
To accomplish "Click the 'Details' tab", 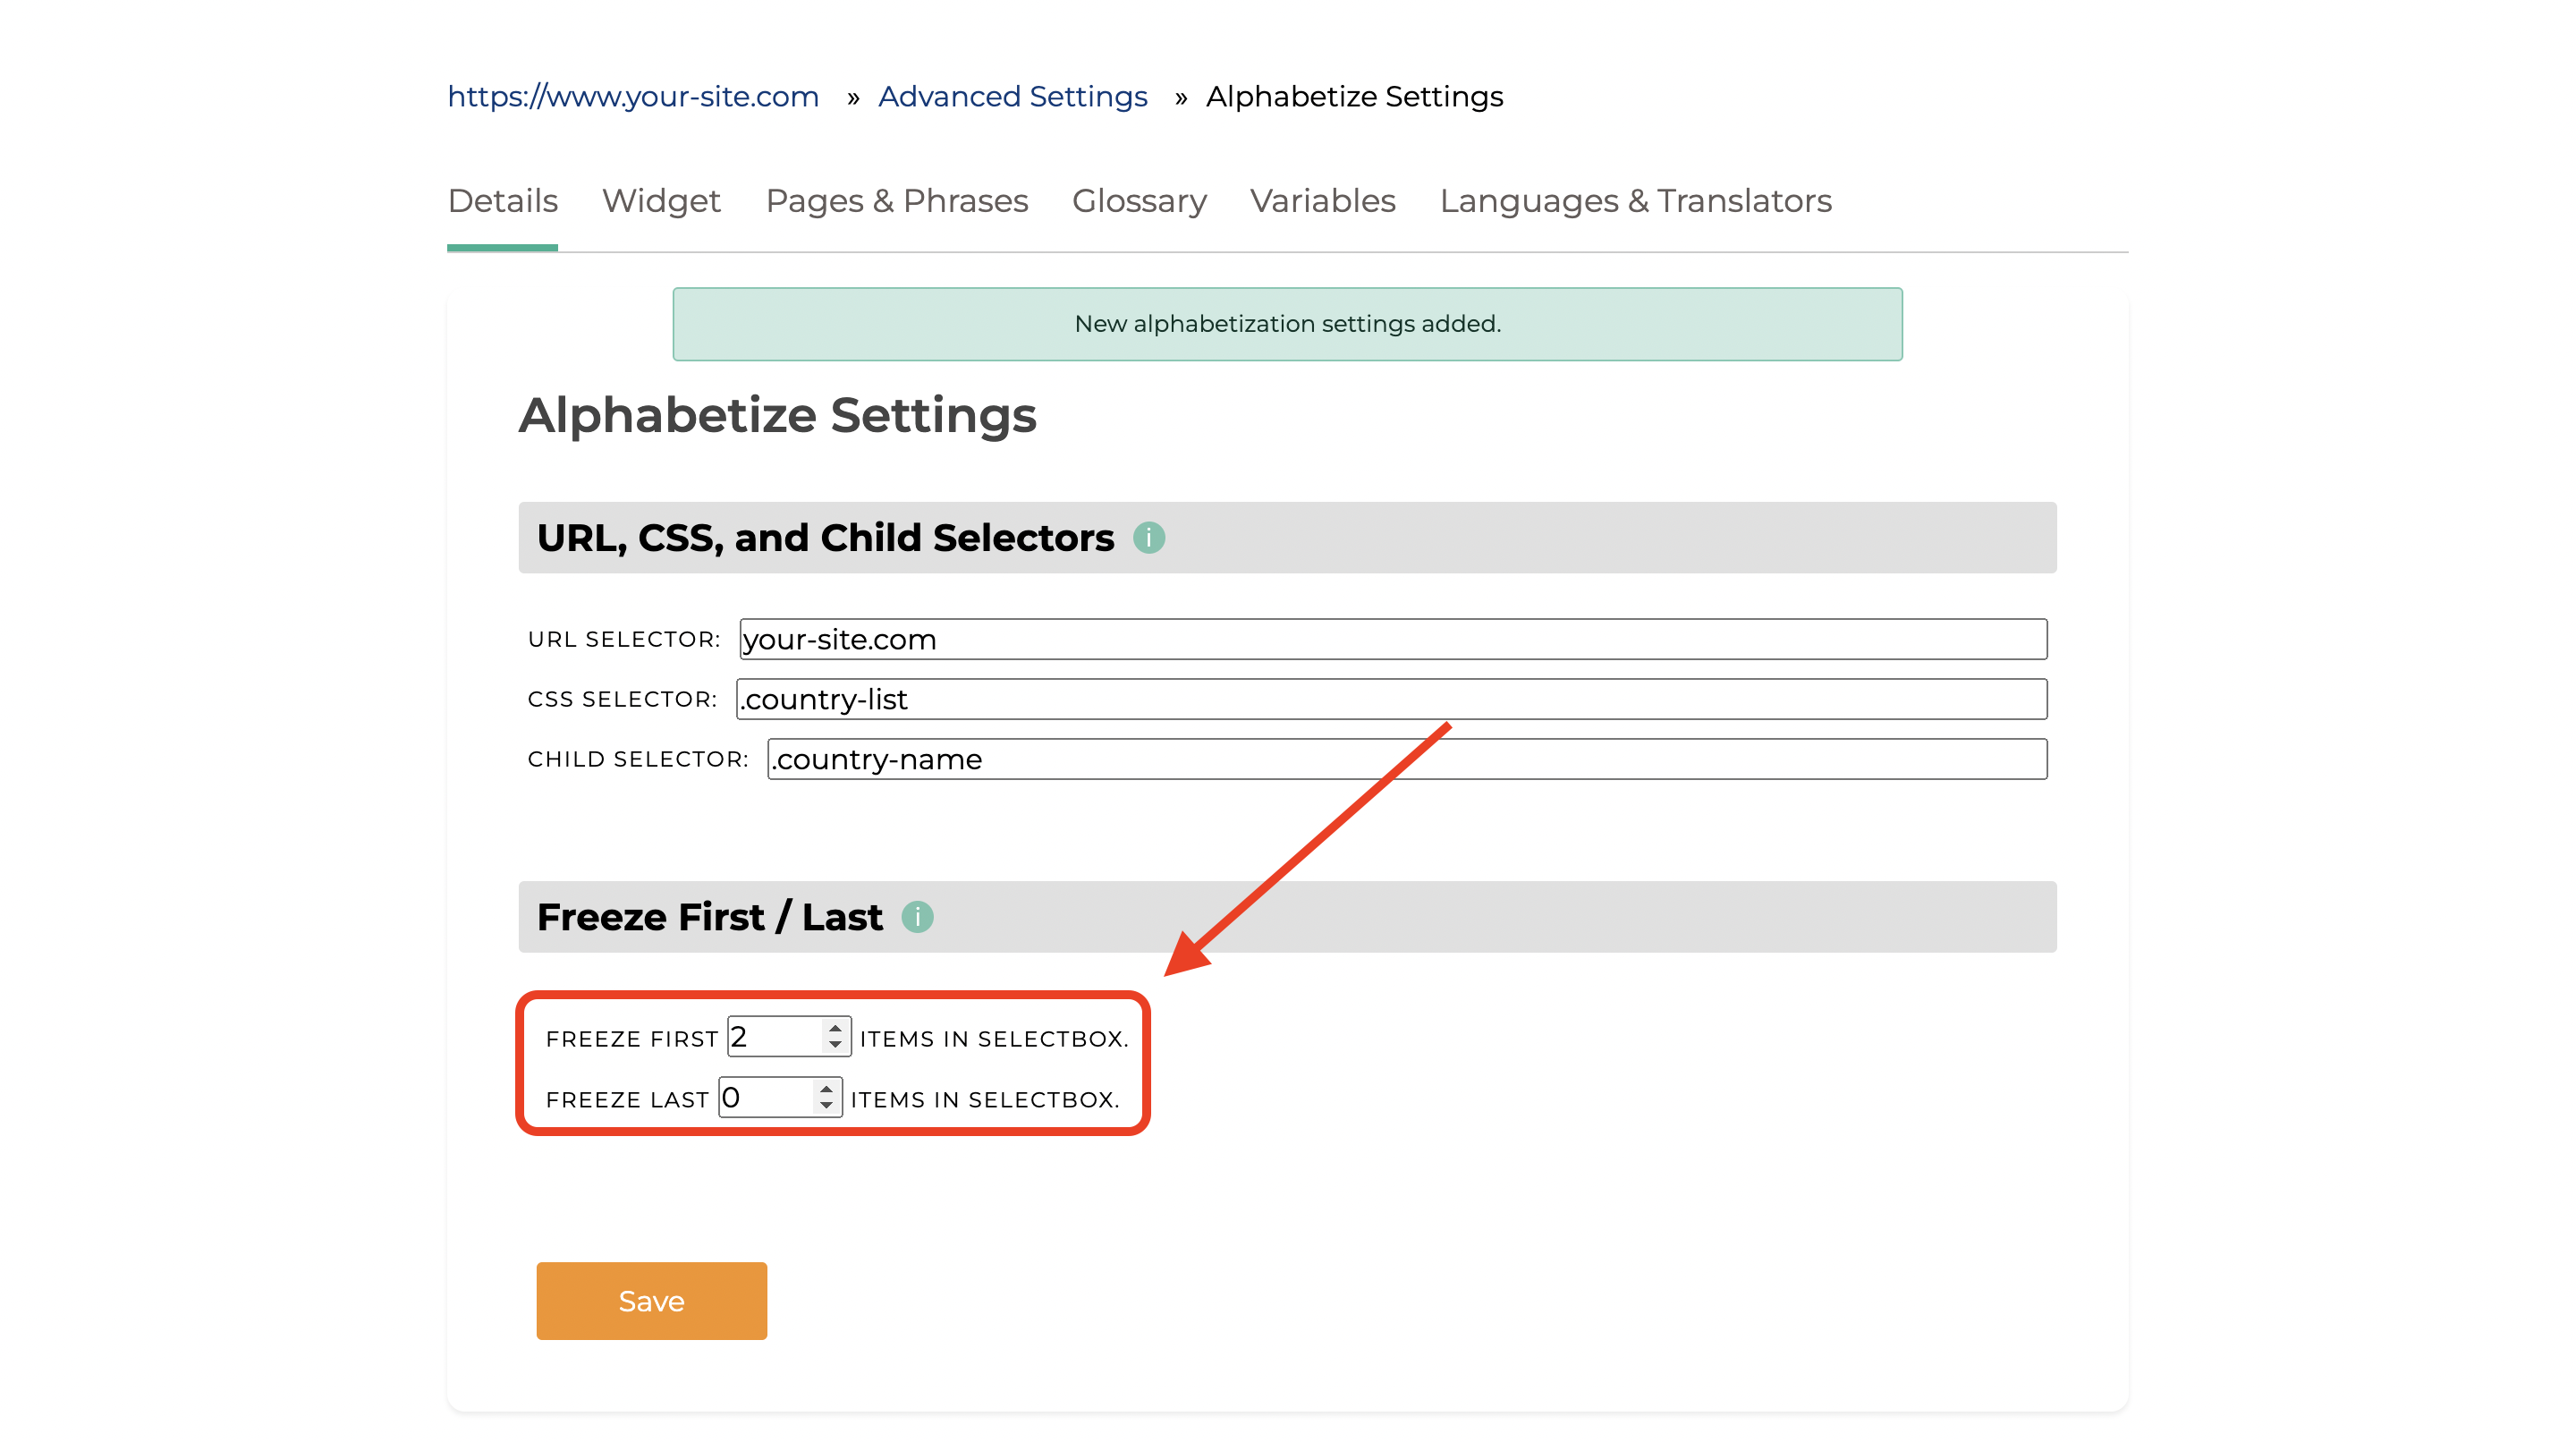I will (x=501, y=200).
